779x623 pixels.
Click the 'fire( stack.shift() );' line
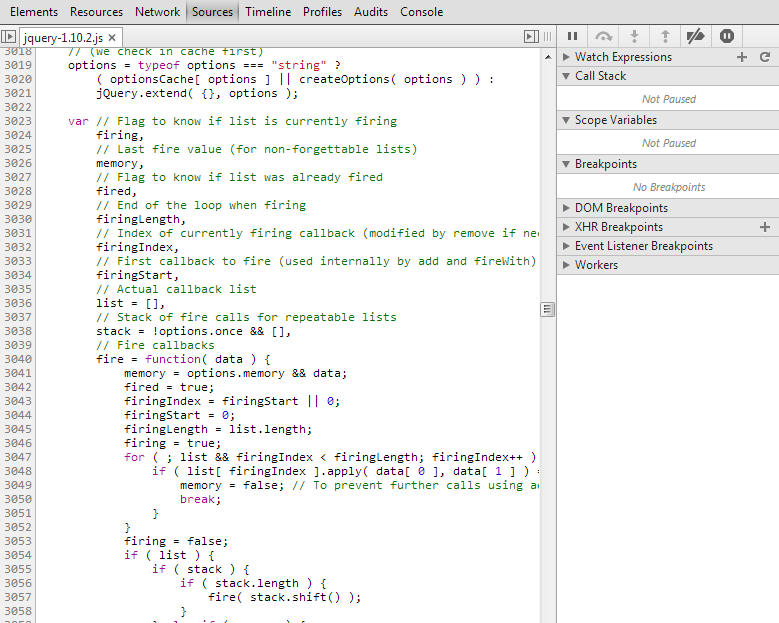click(284, 597)
